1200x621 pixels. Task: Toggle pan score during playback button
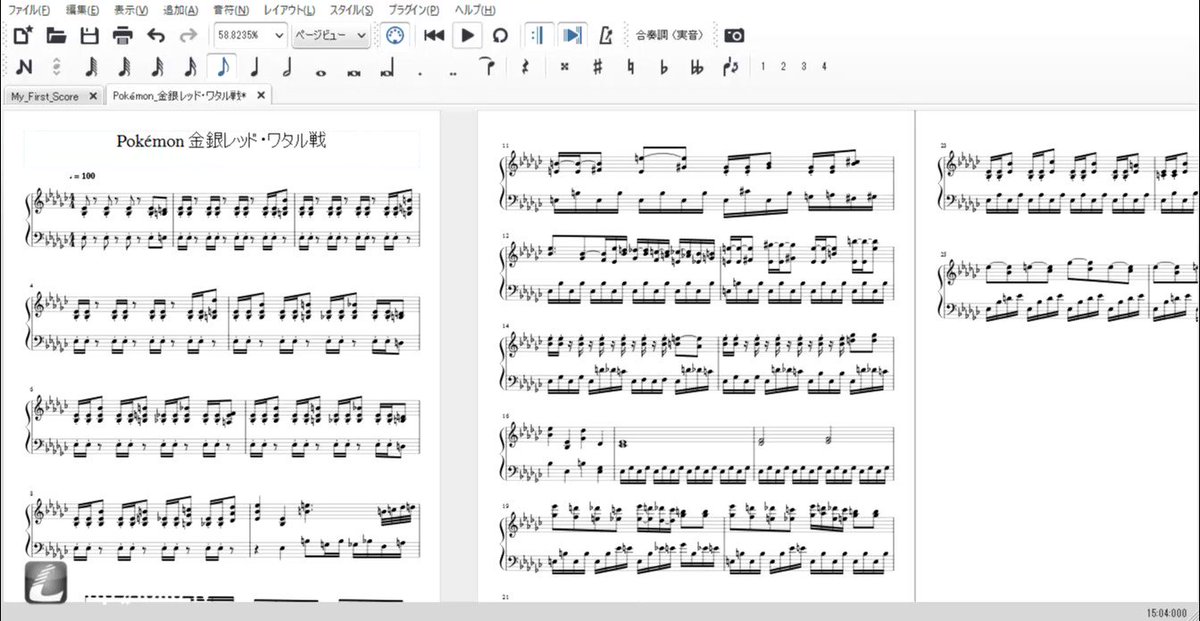[x=572, y=35]
